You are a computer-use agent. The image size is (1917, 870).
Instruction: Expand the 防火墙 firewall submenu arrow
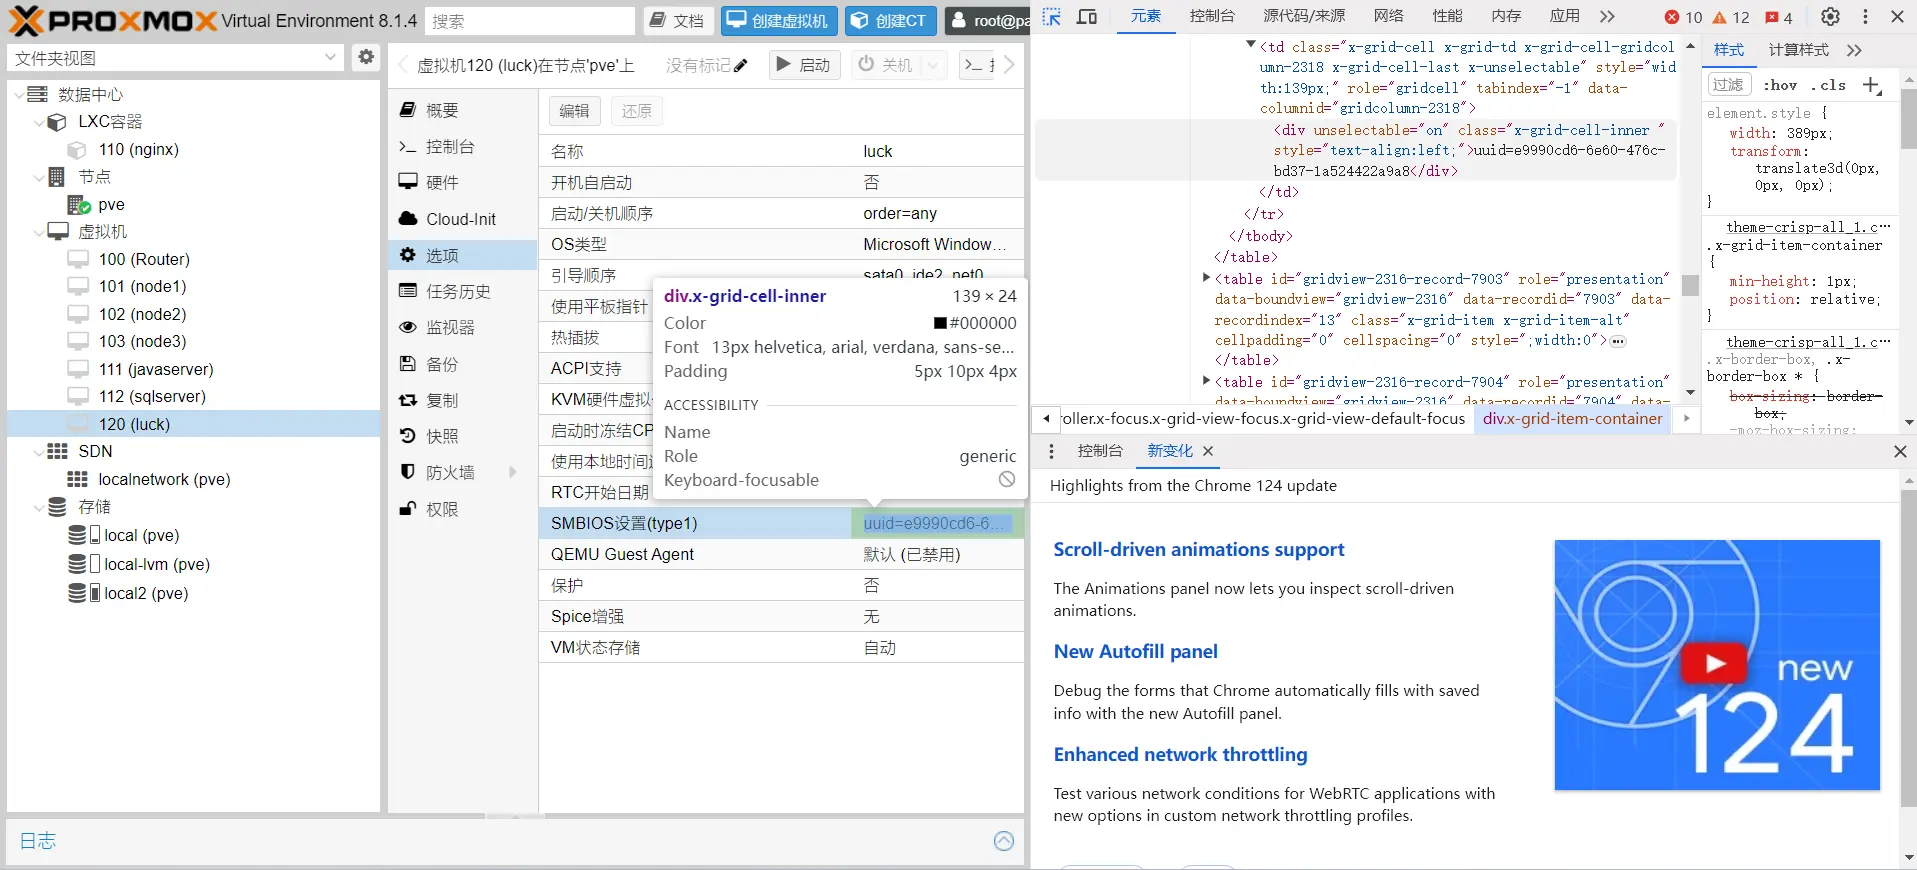coord(513,473)
